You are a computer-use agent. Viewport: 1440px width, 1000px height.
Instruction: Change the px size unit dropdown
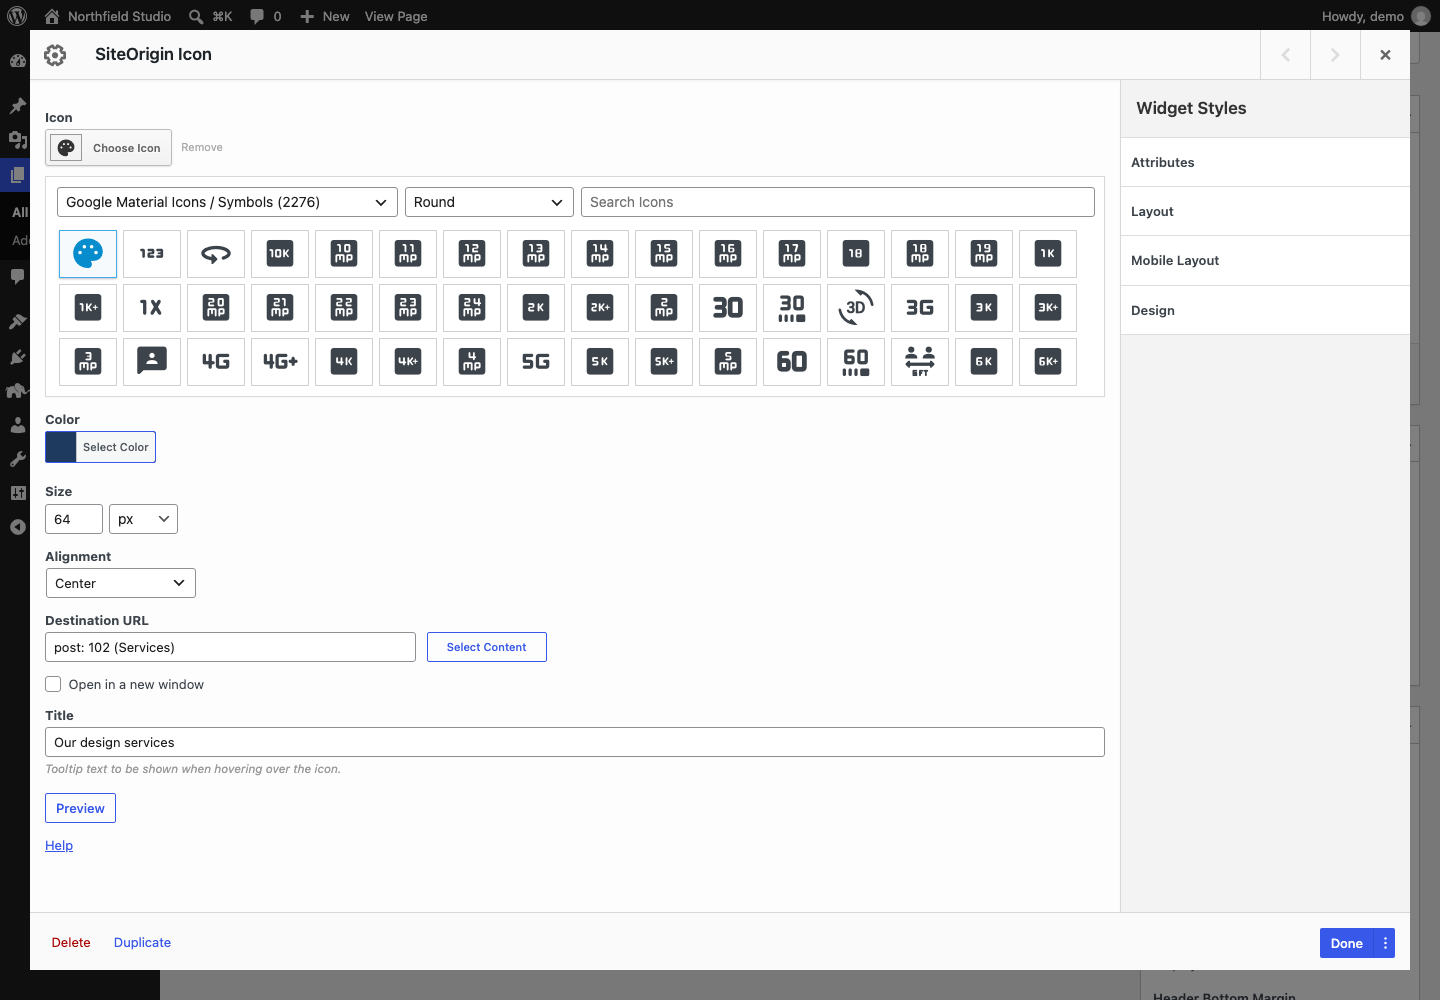point(143,519)
